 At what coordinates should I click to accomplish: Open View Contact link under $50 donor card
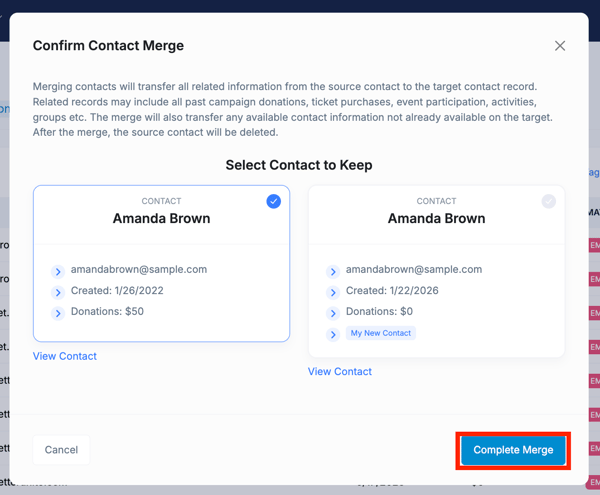65,356
